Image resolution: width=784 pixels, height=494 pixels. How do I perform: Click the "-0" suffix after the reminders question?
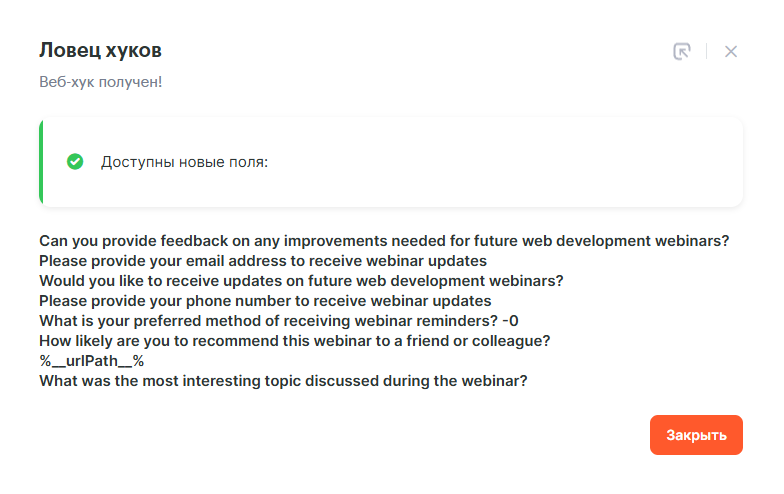click(x=510, y=321)
